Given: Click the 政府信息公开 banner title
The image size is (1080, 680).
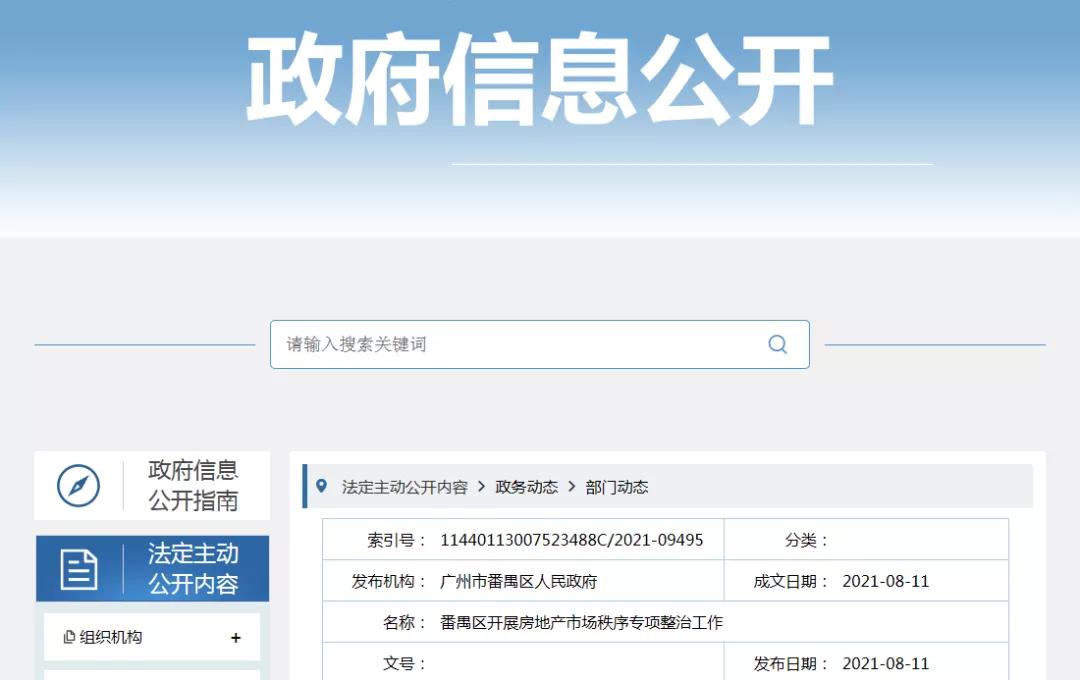Looking at the screenshot, I should [x=540, y=80].
